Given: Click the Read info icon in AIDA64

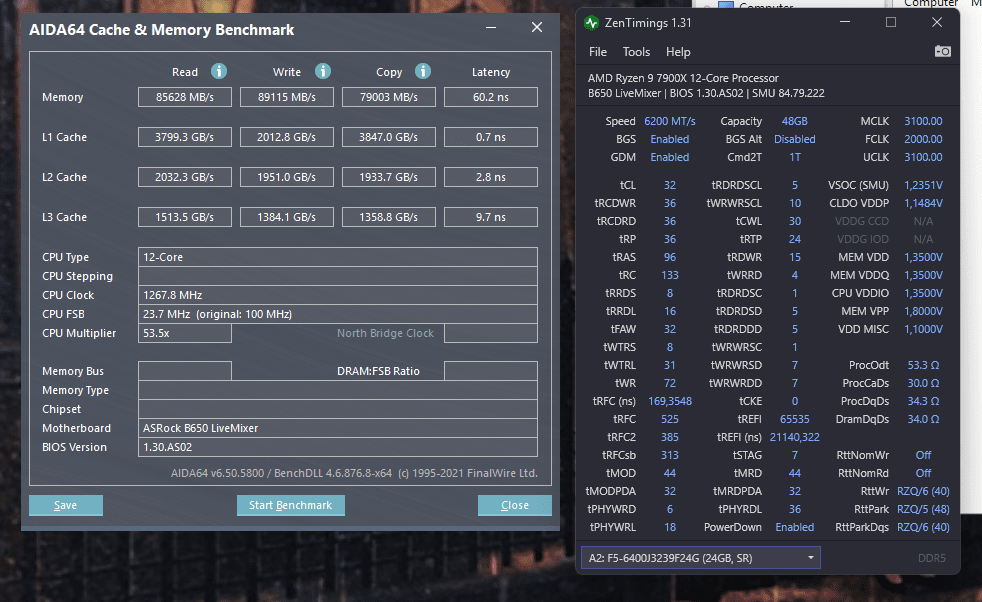Looking at the screenshot, I should click(x=219, y=71).
